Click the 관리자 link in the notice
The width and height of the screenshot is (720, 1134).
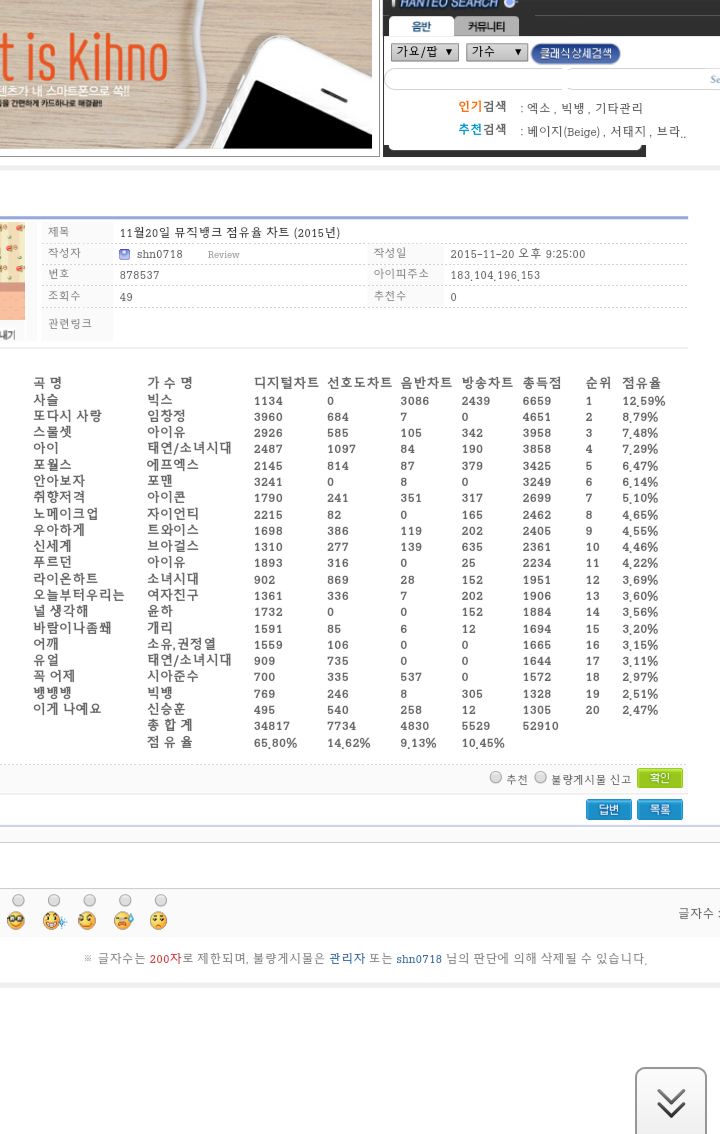347,958
